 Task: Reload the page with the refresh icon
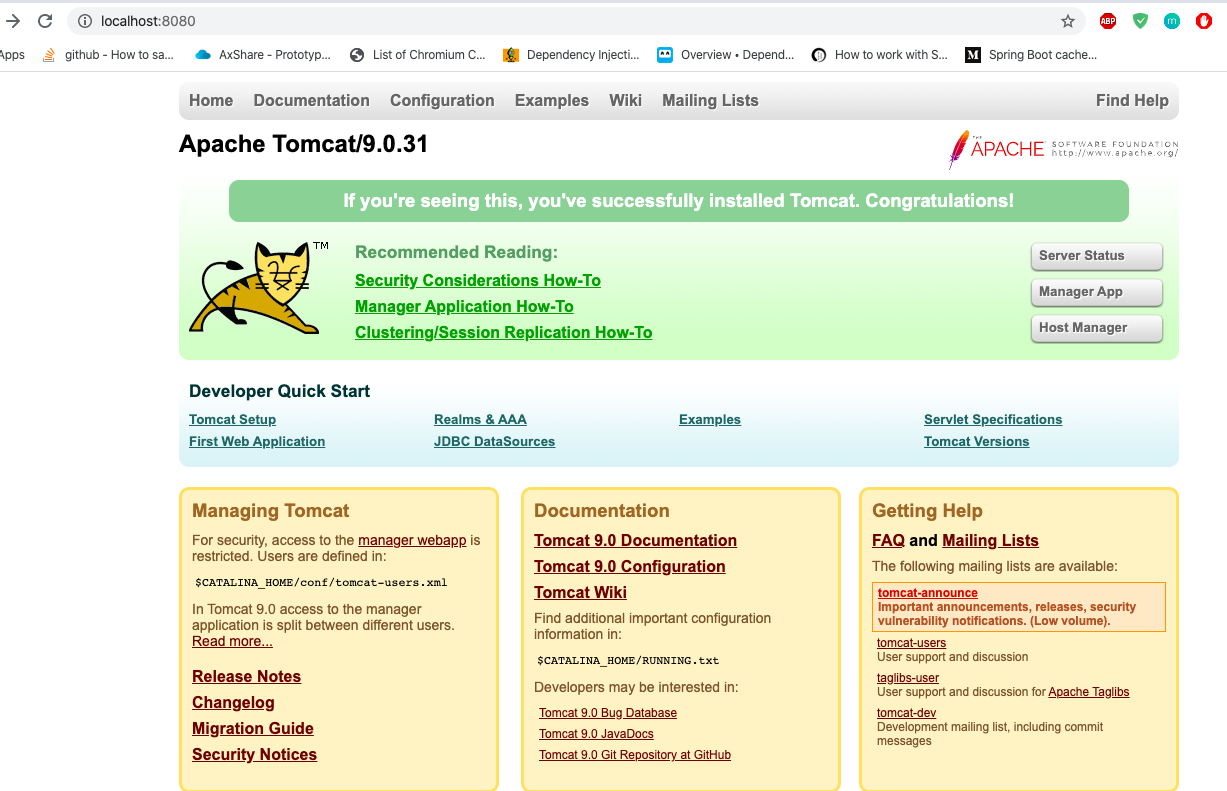45,21
